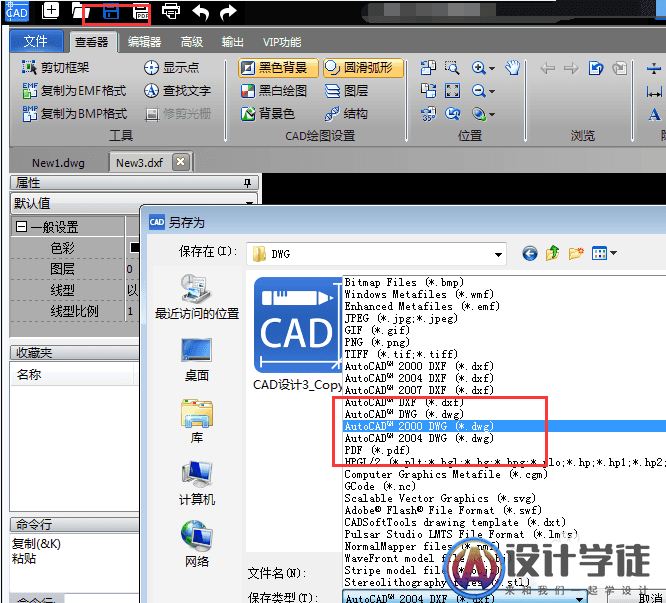Close the New3.dxf tab
The height and width of the screenshot is (603, 666).
[x=181, y=162]
